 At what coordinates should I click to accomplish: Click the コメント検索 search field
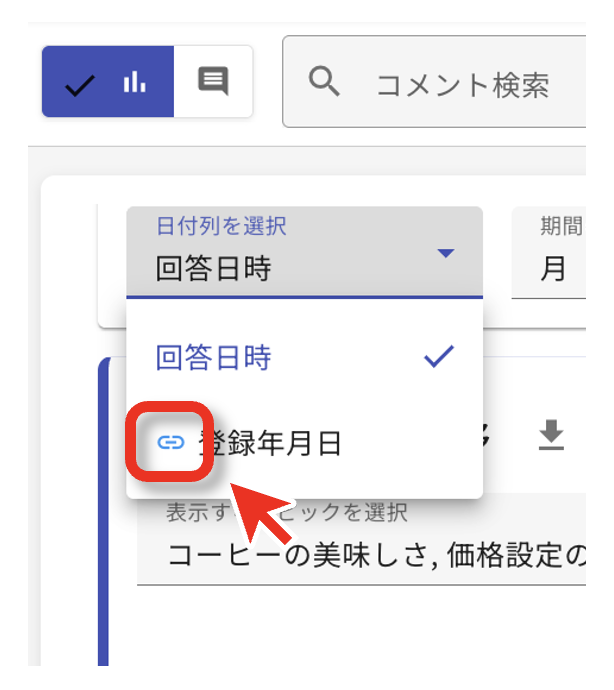[x=434, y=82]
